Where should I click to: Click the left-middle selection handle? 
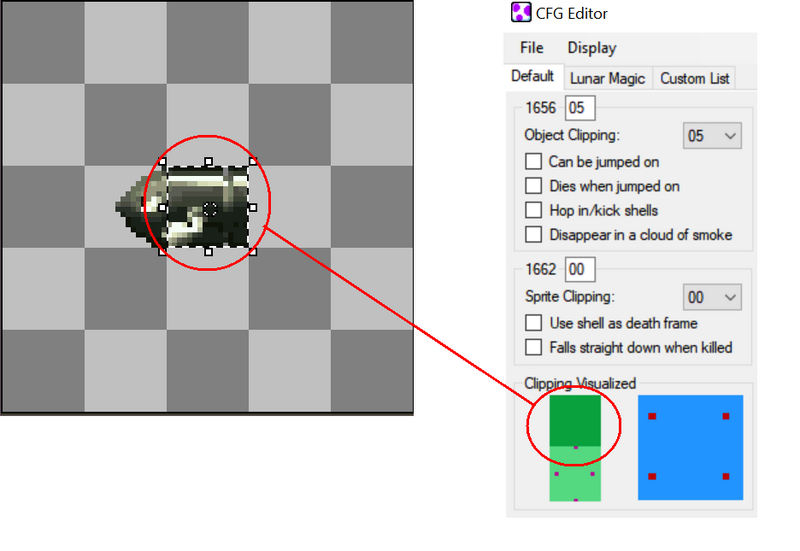(162, 208)
